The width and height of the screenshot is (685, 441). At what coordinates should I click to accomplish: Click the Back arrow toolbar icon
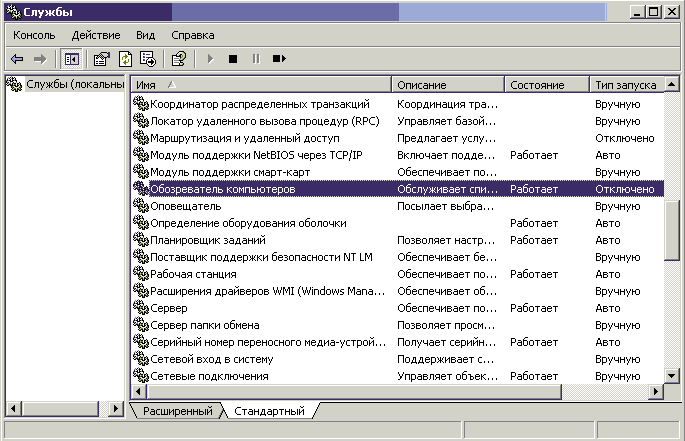pyautogui.click(x=17, y=59)
